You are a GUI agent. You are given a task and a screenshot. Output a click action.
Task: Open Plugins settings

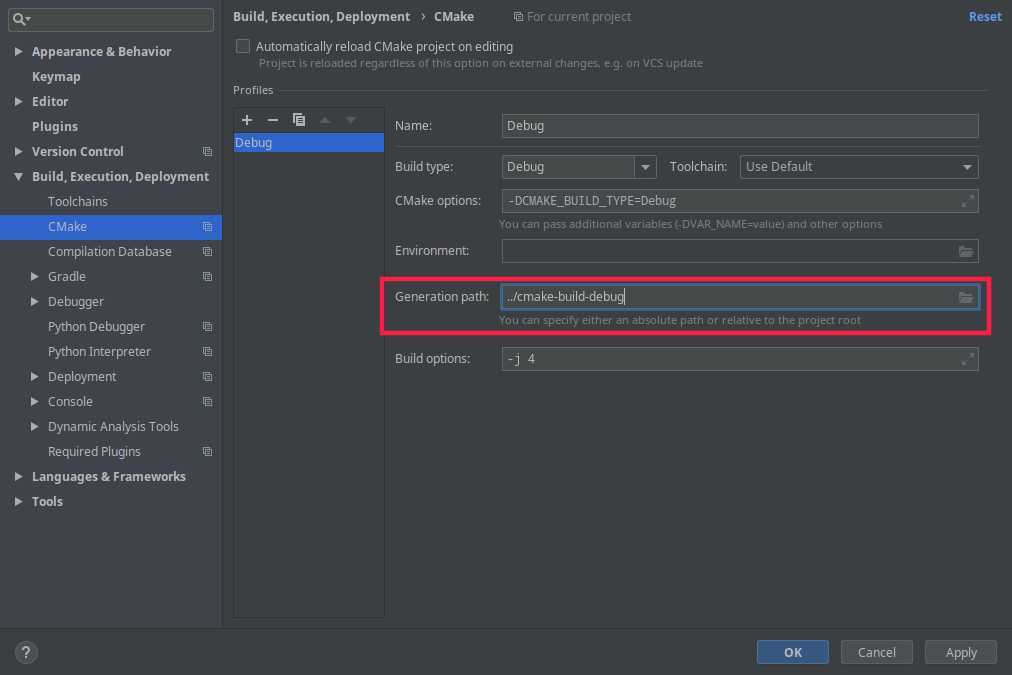(x=55, y=126)
